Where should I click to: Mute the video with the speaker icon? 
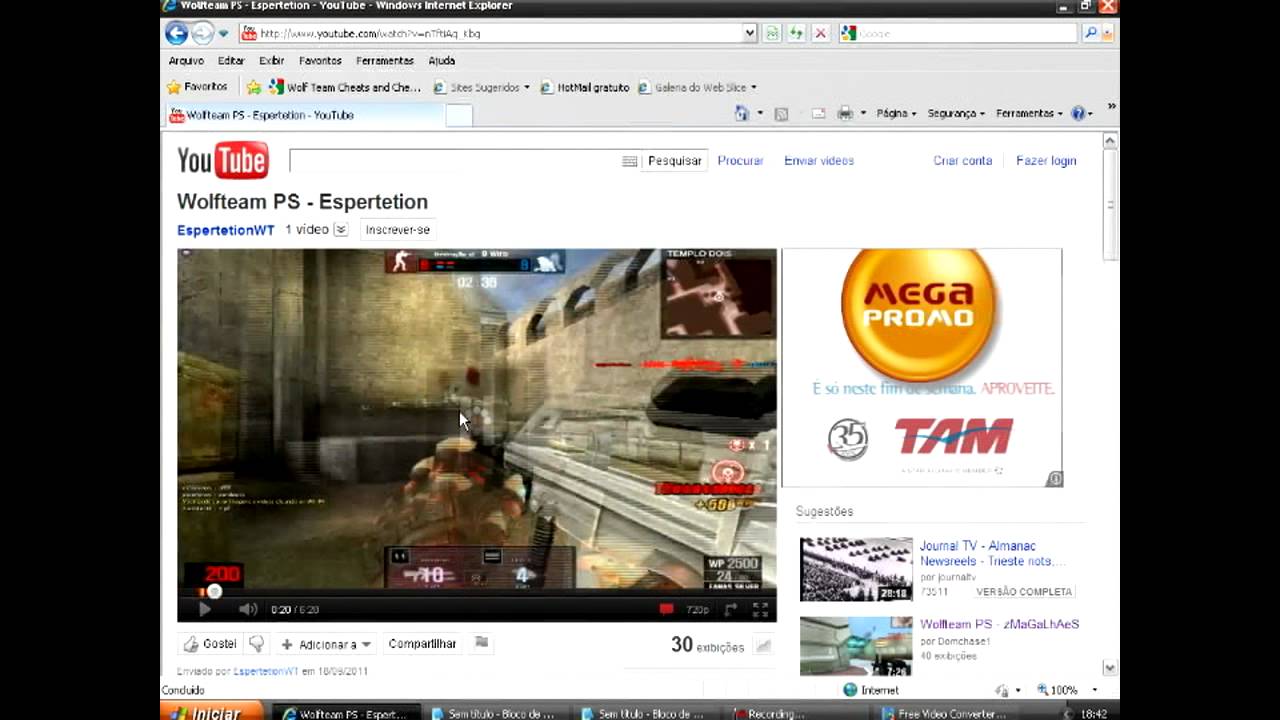[248, 609]
